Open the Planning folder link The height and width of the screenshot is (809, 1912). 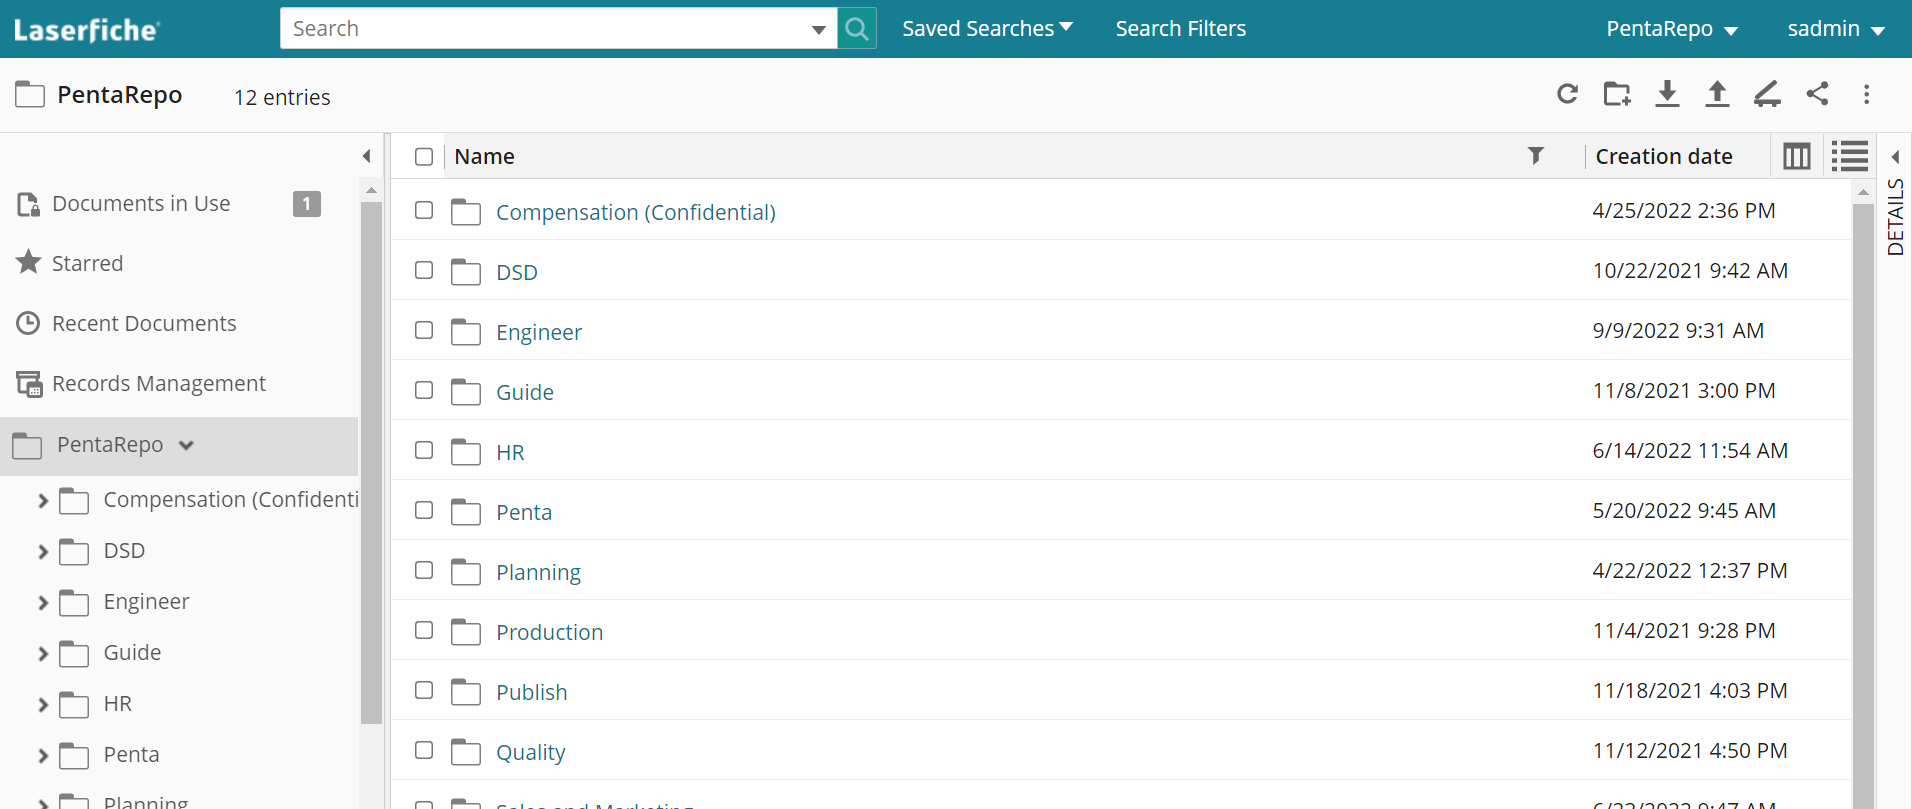pyautogui.click(x=538, y=572)
